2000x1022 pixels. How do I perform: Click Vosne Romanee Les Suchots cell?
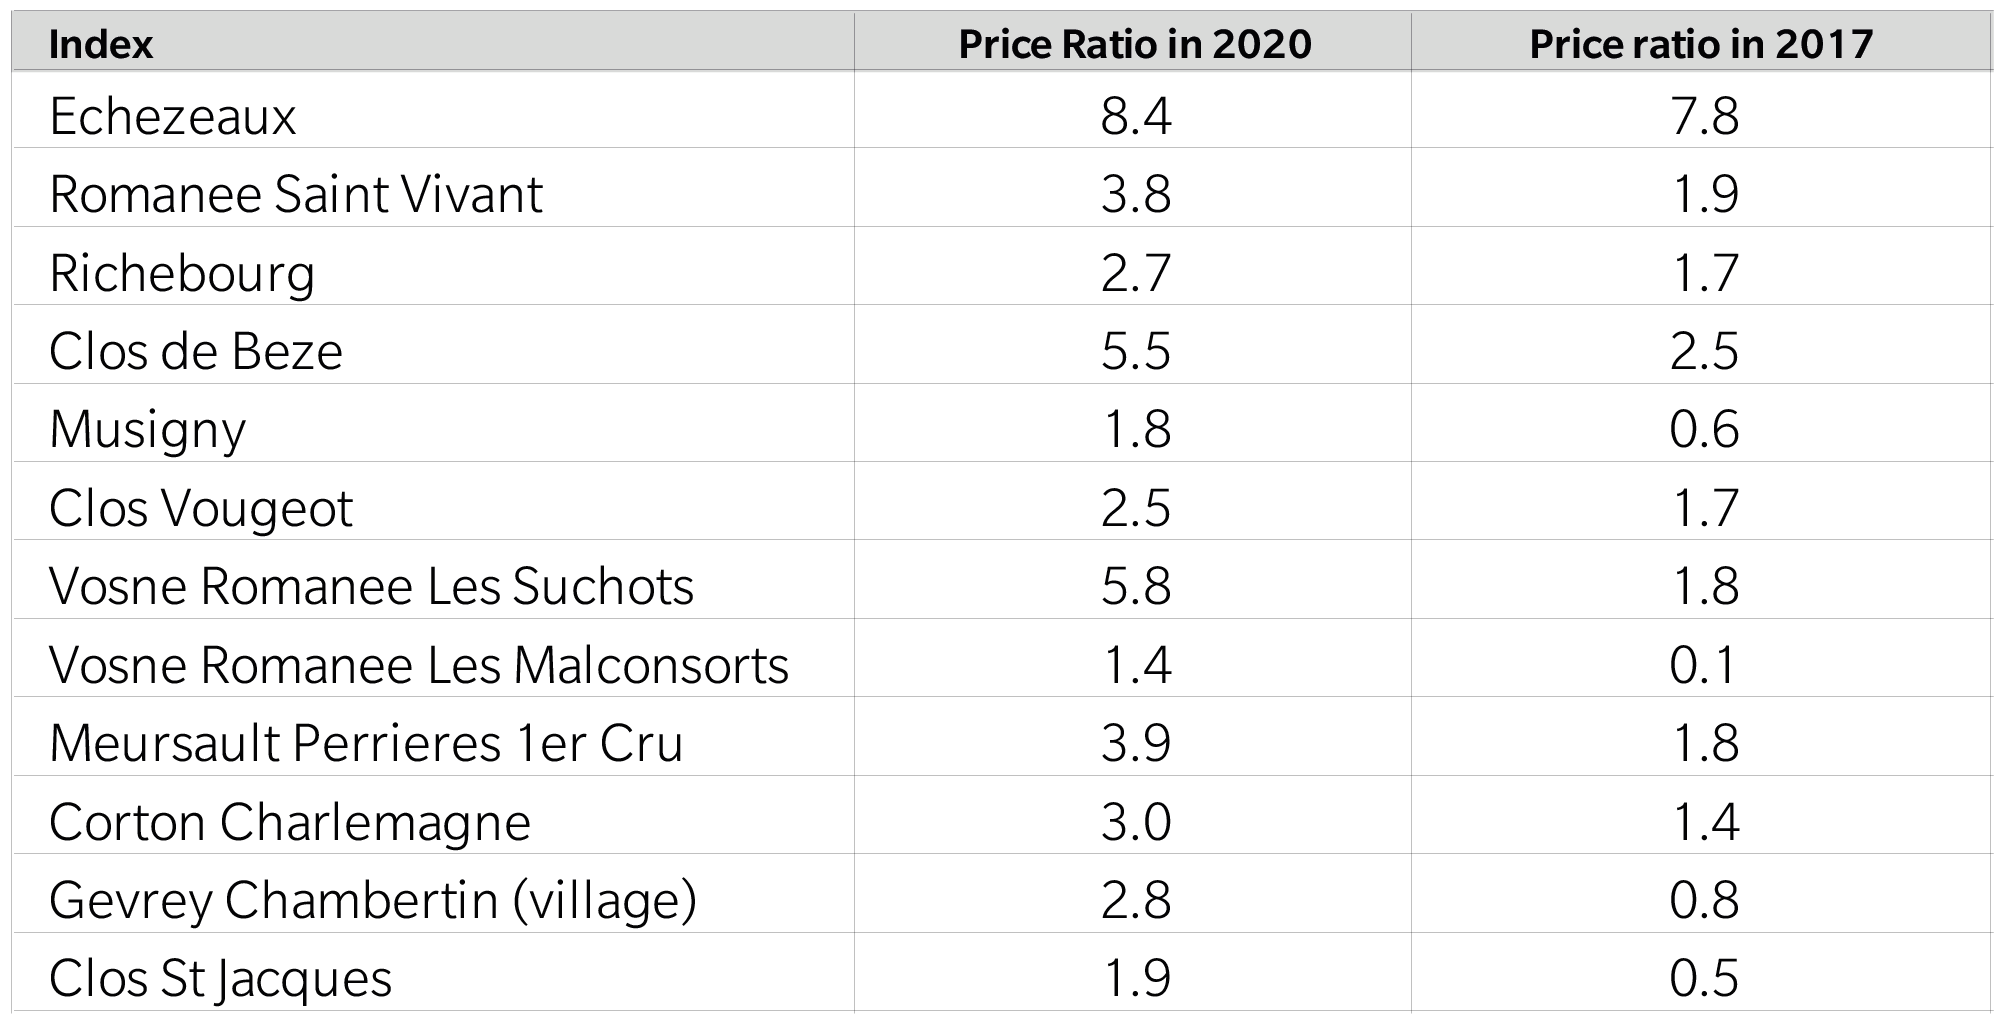(x=371, y=586)
